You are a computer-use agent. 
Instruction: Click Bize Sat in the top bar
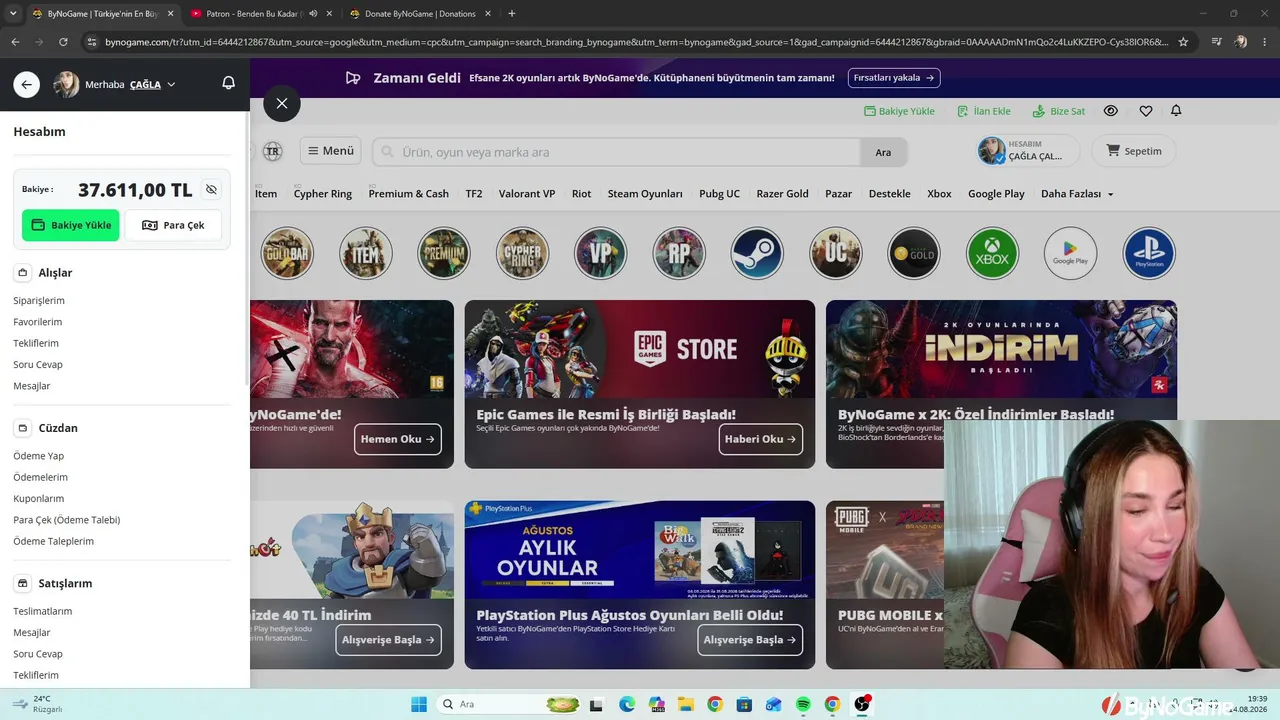pos(1059,111)
